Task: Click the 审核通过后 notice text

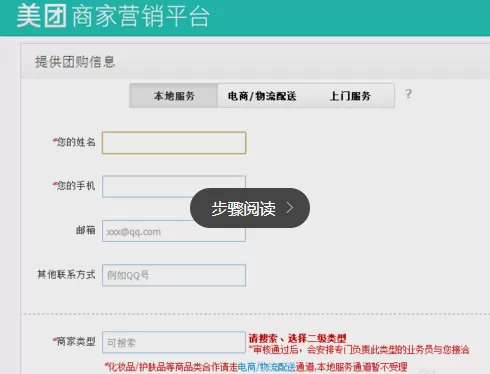Action: point(359,350)
